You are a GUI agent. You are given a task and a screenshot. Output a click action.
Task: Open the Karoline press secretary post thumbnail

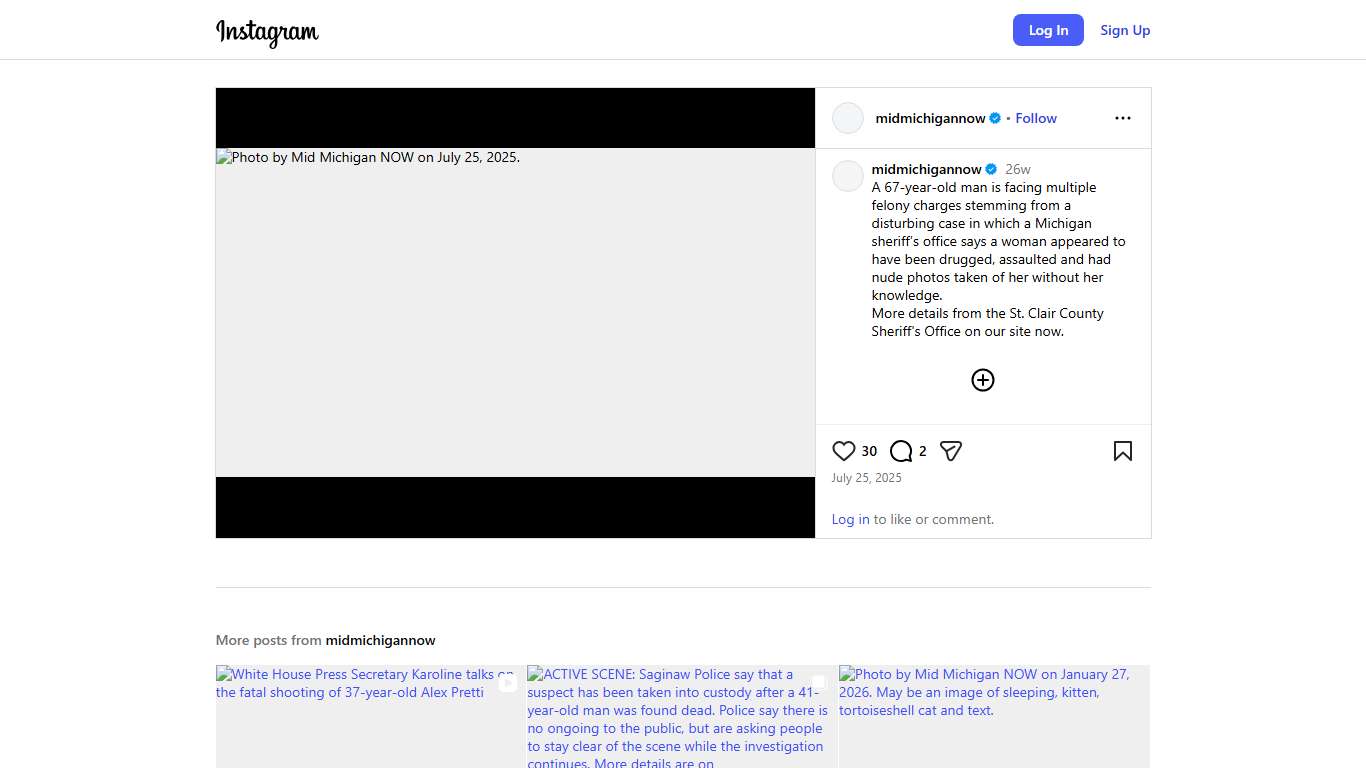click(x=369, y=716)
